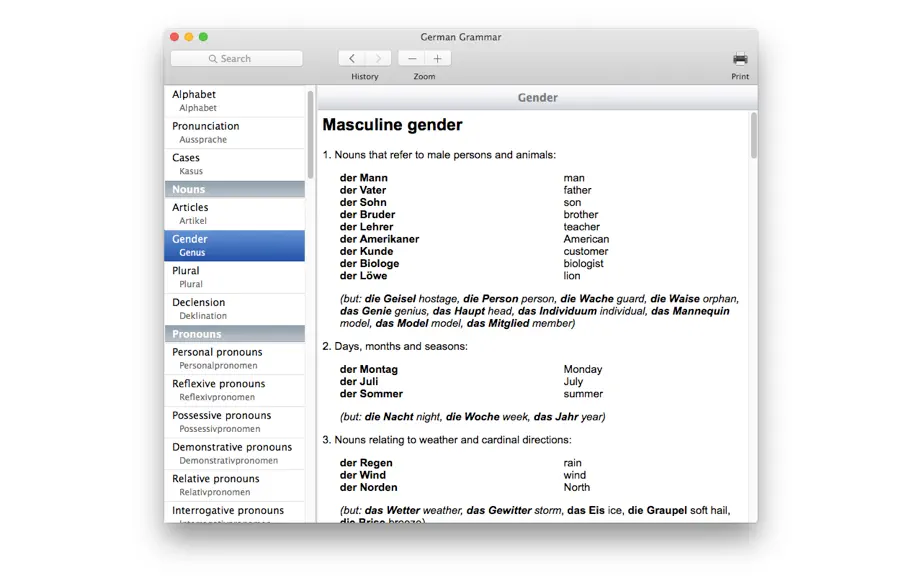This screenshot has width=922, height=576.
Task: Click inside the Search field
Action: click(236, 58)
